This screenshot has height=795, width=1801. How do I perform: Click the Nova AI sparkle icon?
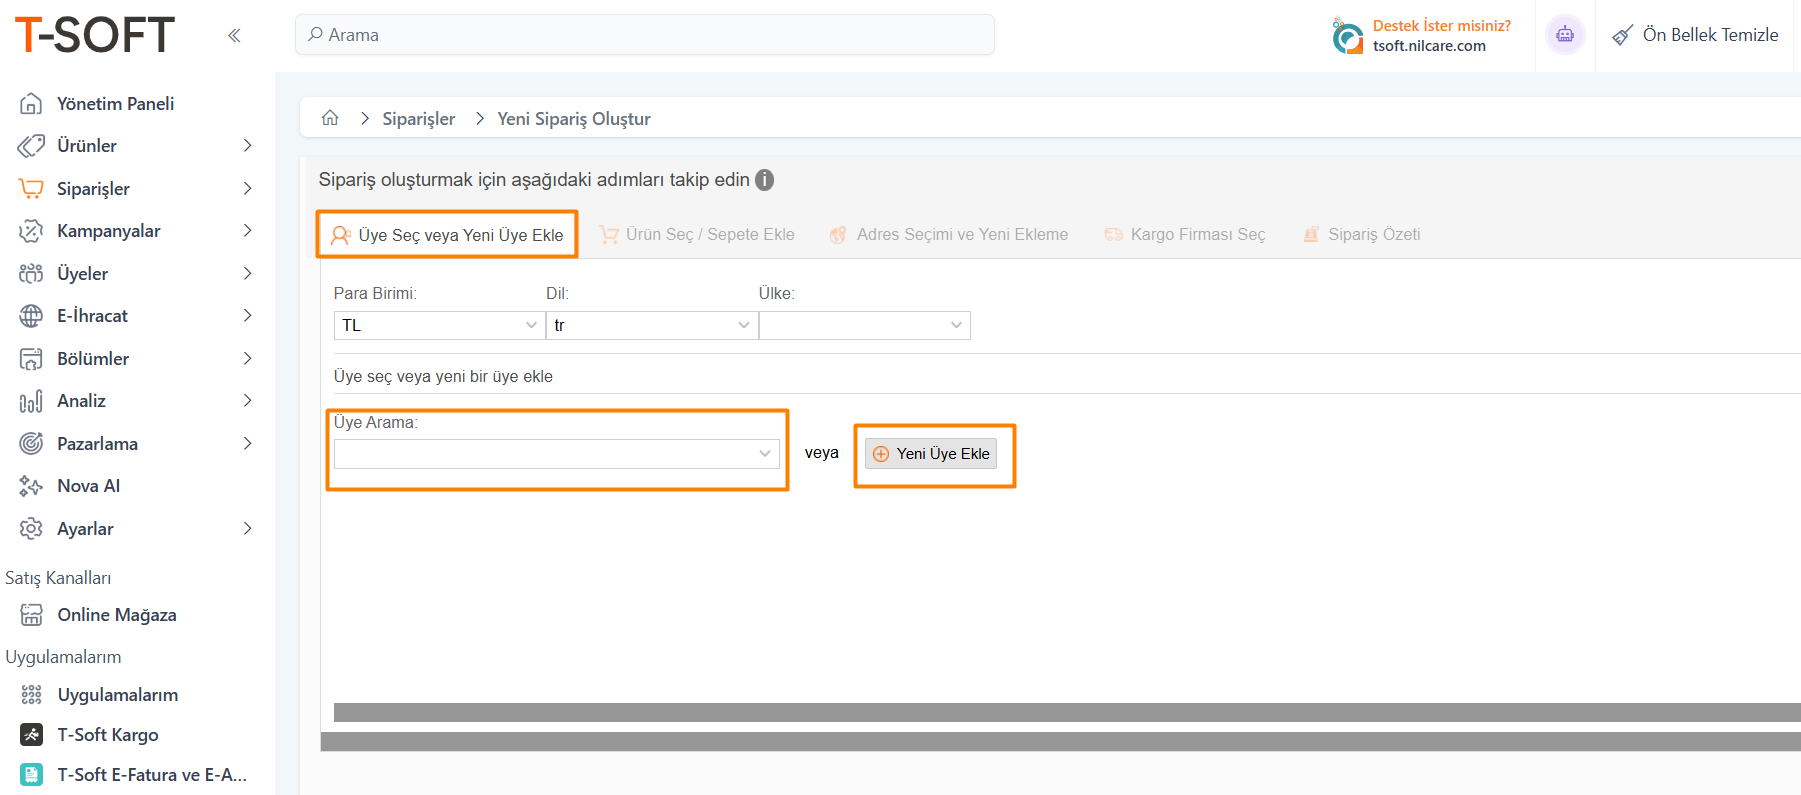[31, 486]
